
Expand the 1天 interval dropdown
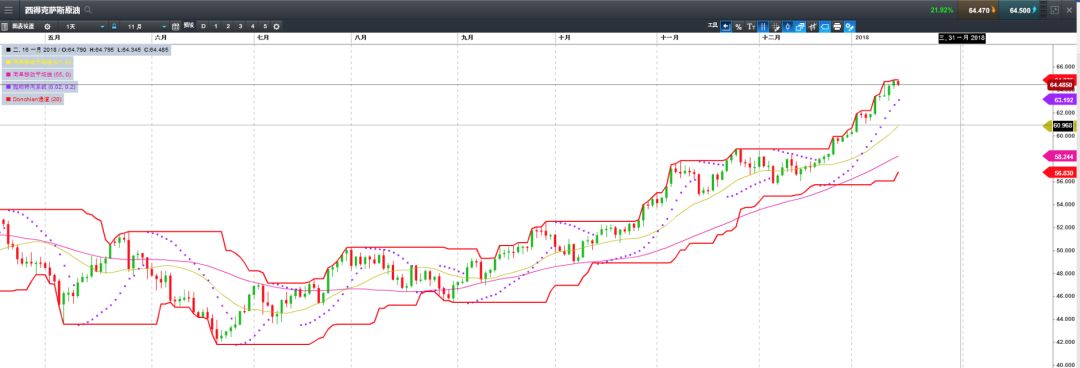(84, 26)
